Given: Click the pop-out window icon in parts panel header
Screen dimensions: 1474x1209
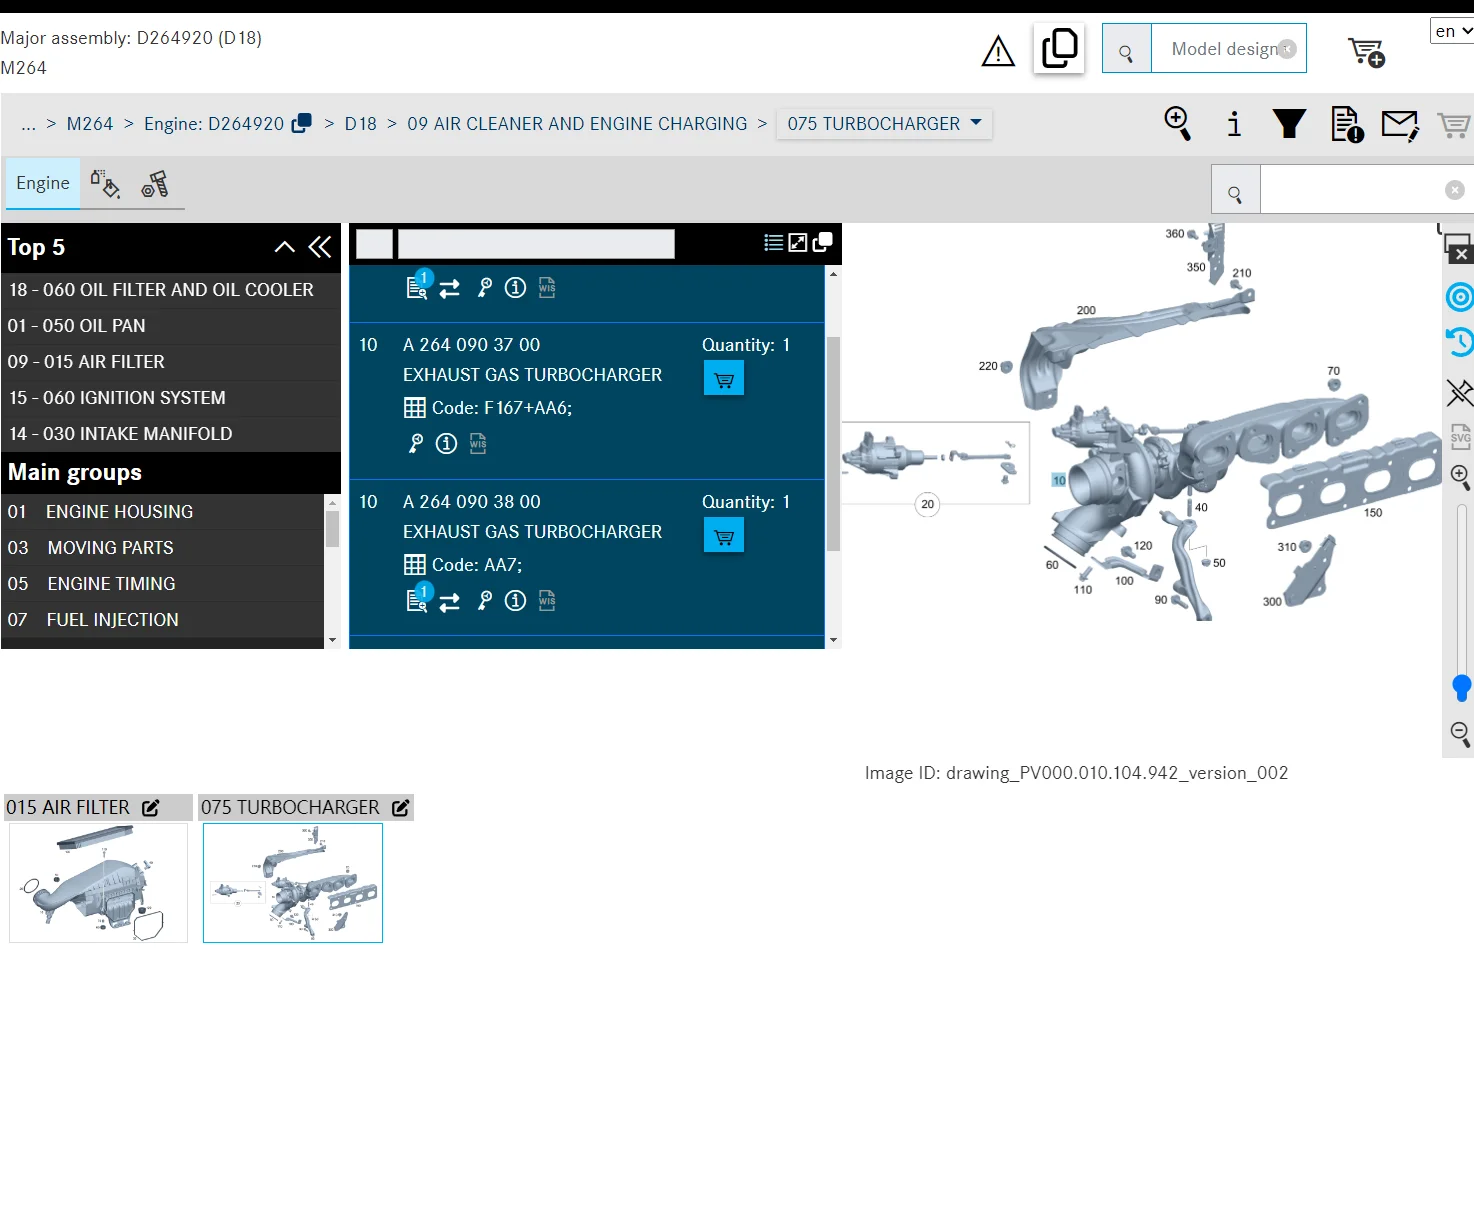Looking at the screenshot, I should 823,242.
